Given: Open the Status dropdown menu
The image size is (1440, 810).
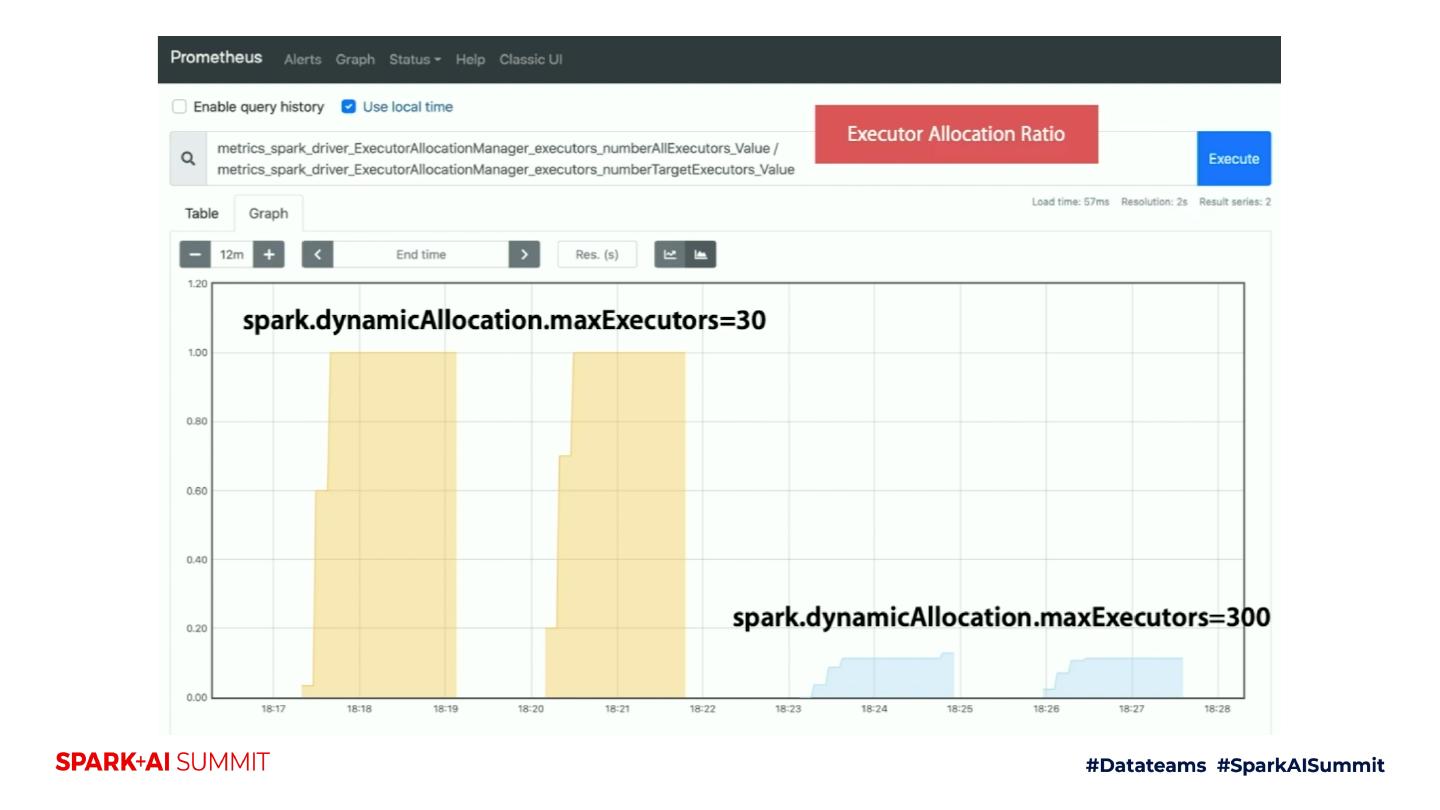Looking at the screenshot, I should pos(415,60).
